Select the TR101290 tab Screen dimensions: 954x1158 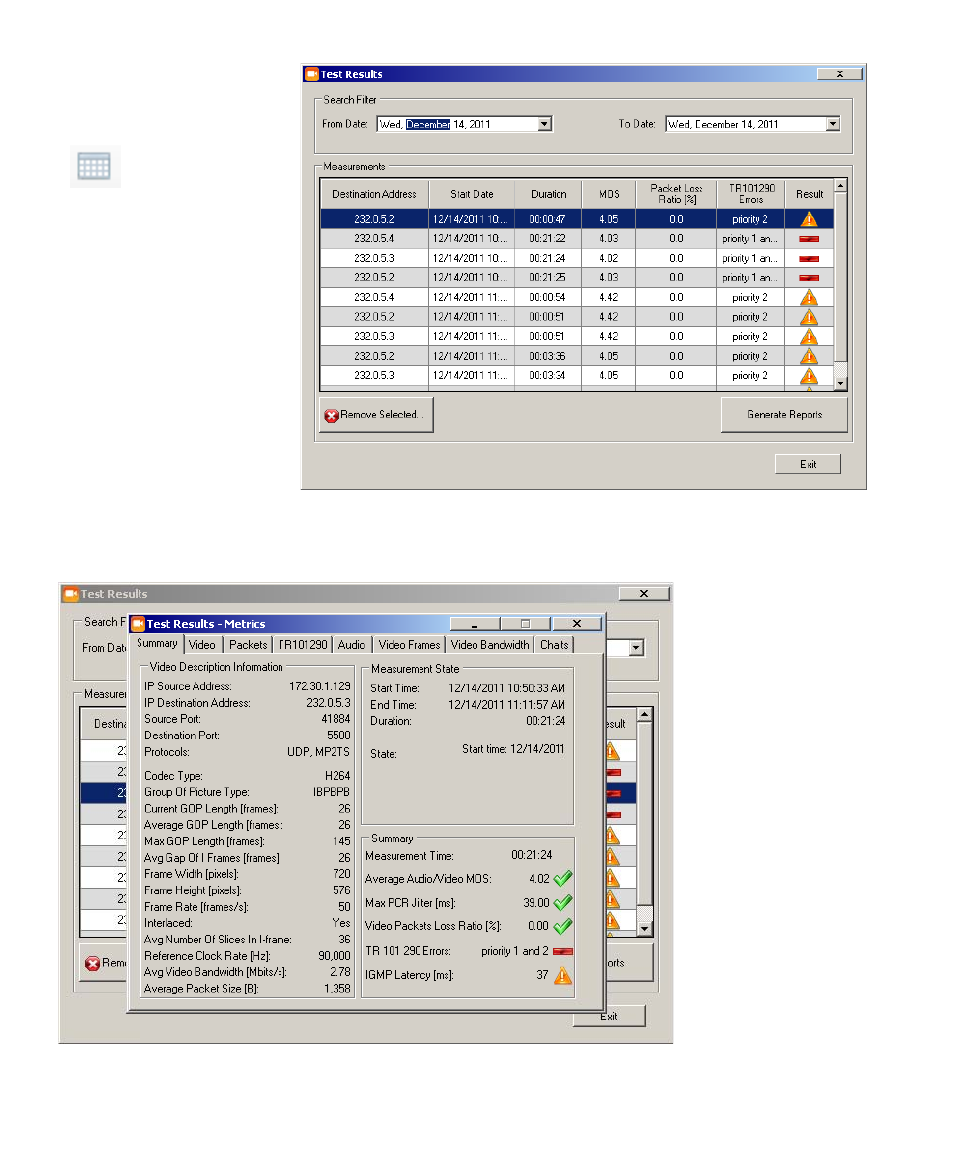point(303,645)
